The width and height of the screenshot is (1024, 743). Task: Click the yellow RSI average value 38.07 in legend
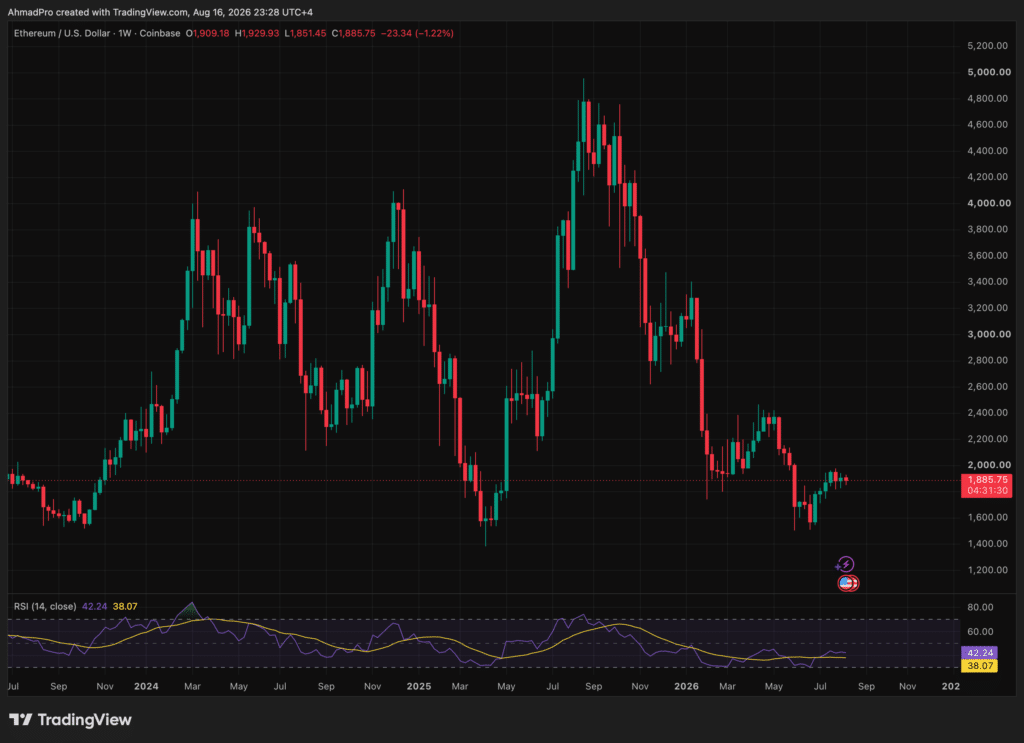coord(125,607)
